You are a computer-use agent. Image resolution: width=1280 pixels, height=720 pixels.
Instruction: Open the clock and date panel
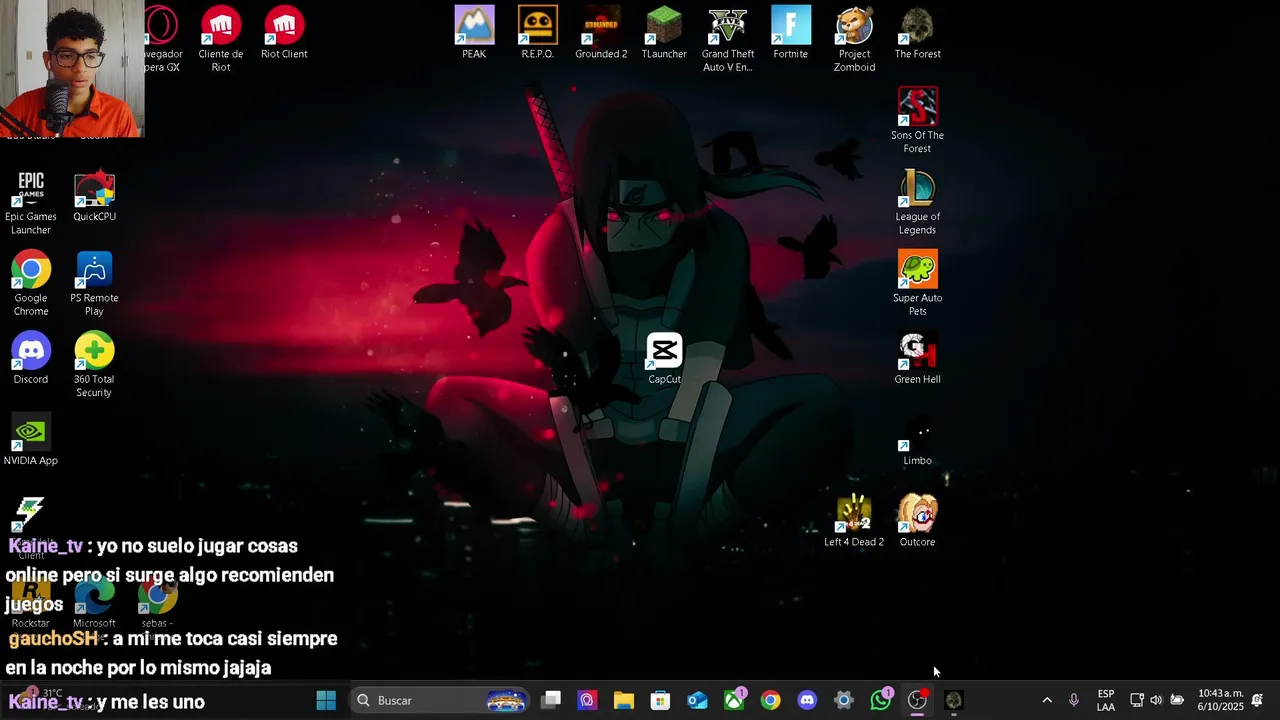1220,700
